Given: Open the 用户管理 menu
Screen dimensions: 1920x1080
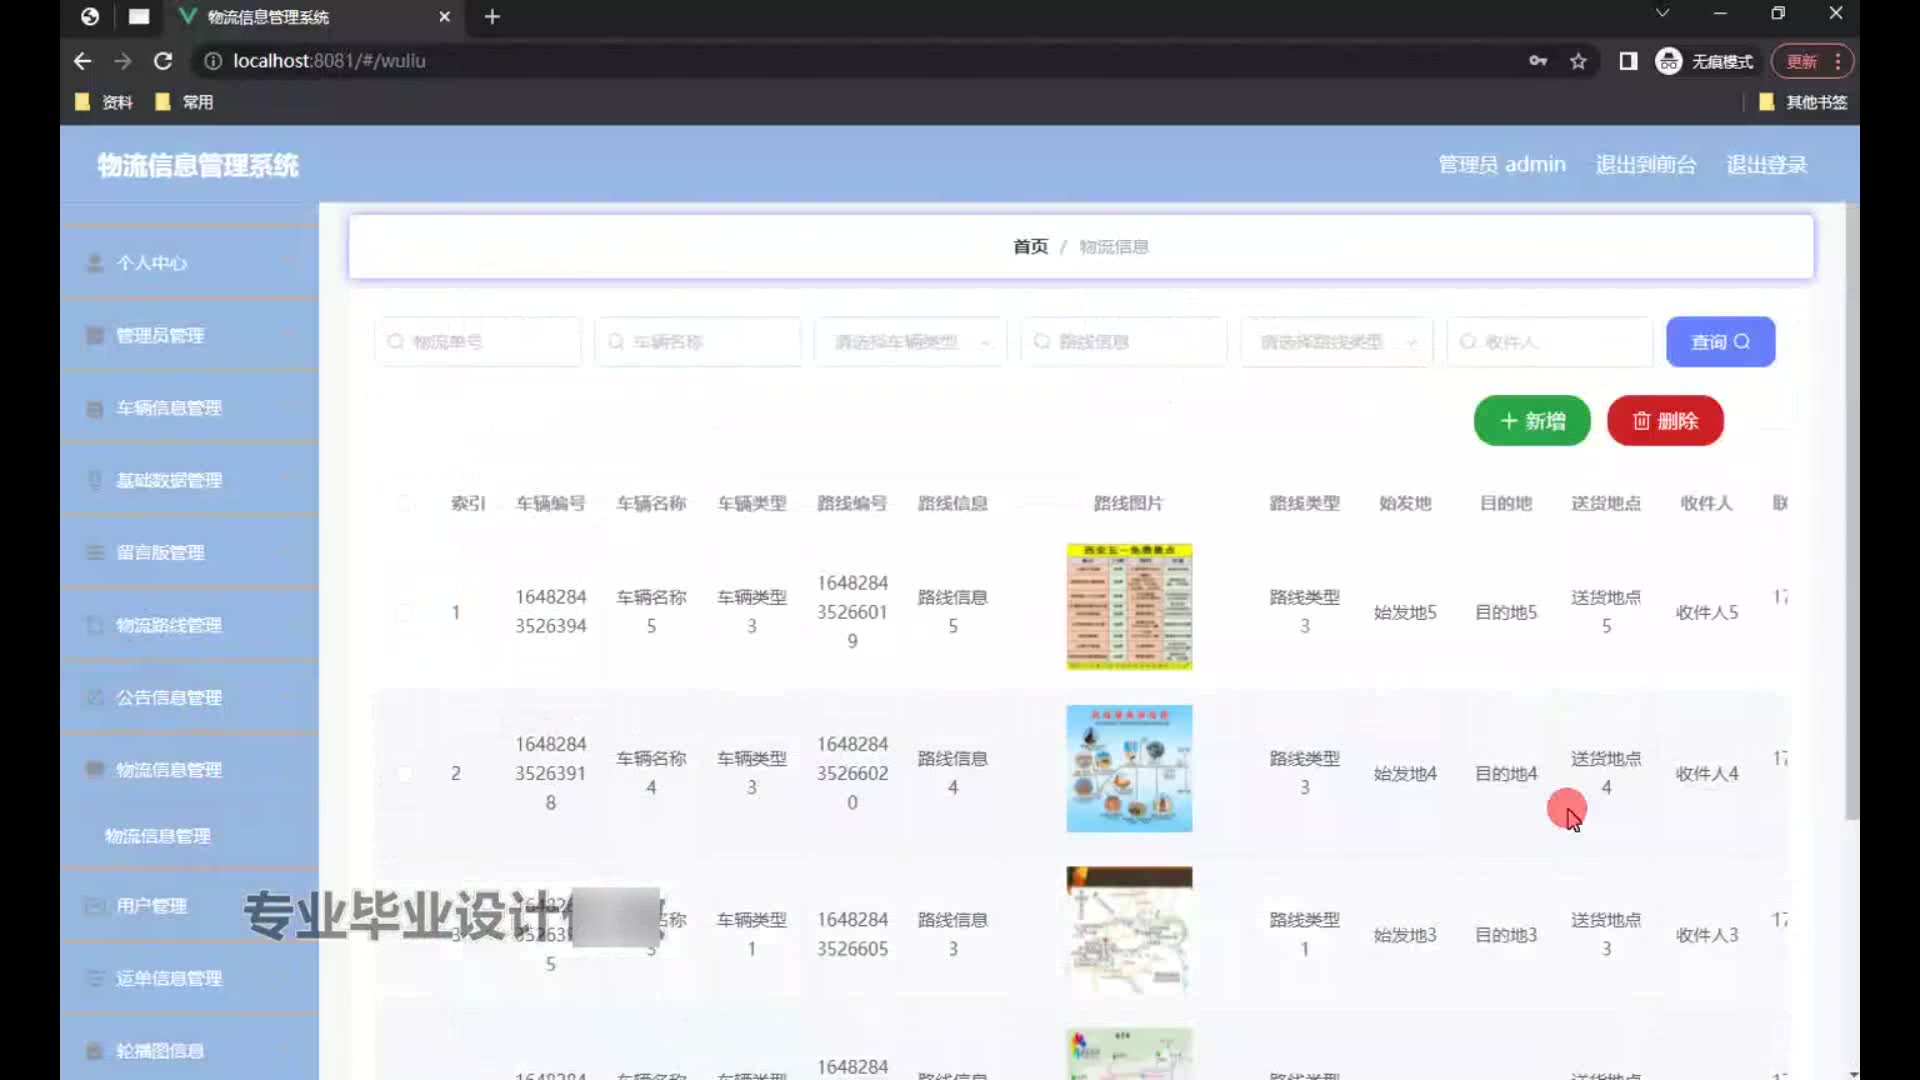Looking at the screenshot, I should pyautogui.click(x=190, y=906).
